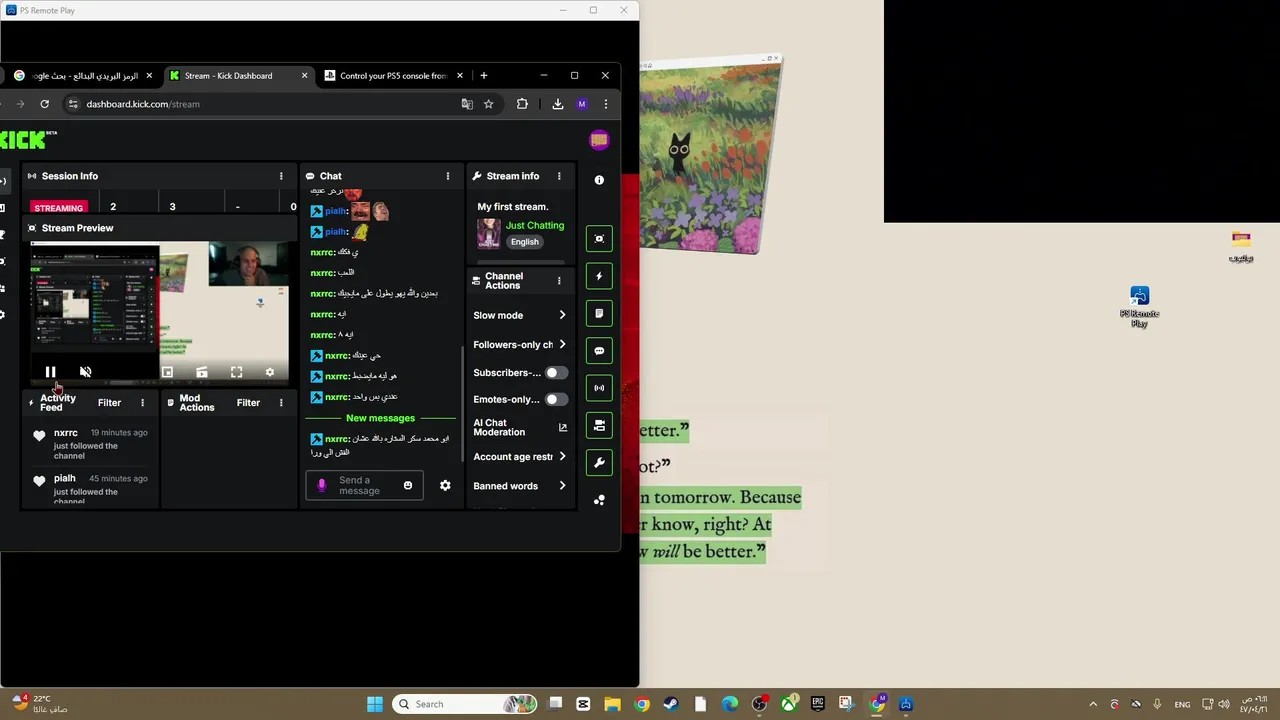Open emoji picker in chat input
This screenshot has height=720, width=1280.
pyautogui.click(x=407, y=486)
